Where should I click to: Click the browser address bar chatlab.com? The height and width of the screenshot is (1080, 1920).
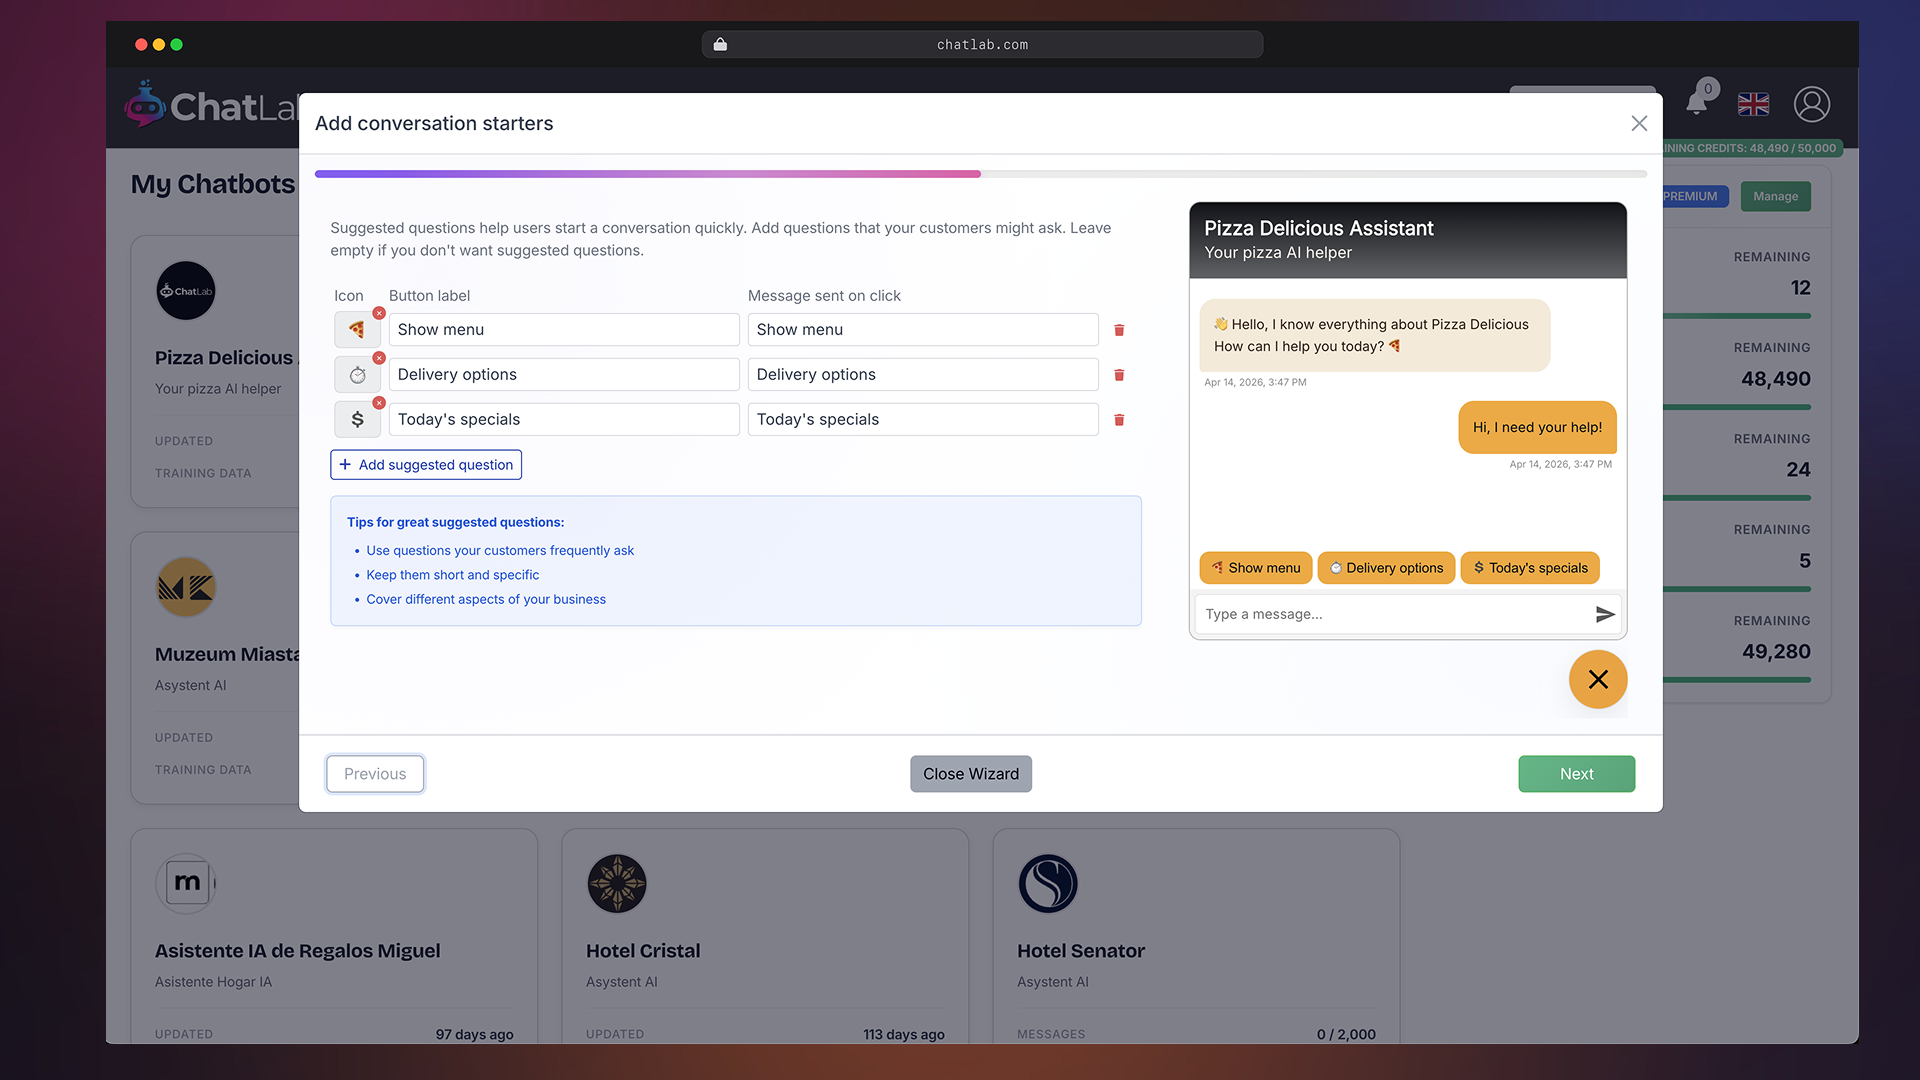point(982,44)
